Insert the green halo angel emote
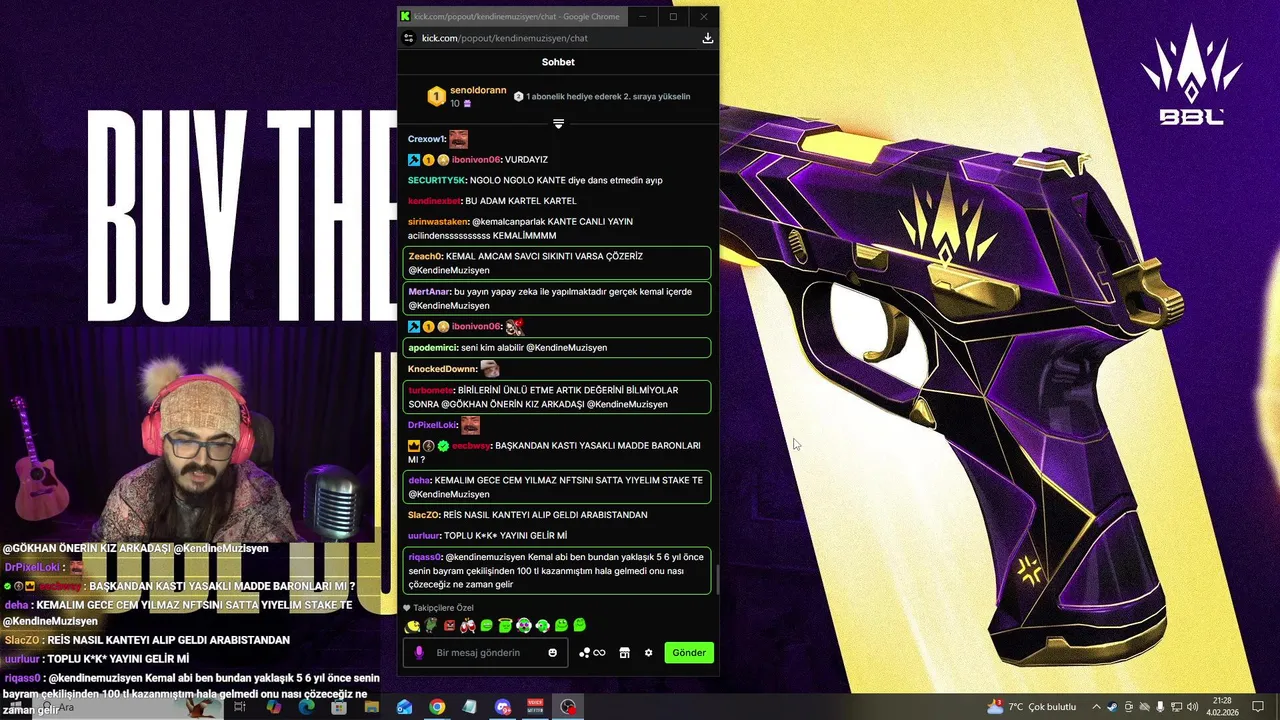Screen dimensions: 1280x720 (505, 625)
